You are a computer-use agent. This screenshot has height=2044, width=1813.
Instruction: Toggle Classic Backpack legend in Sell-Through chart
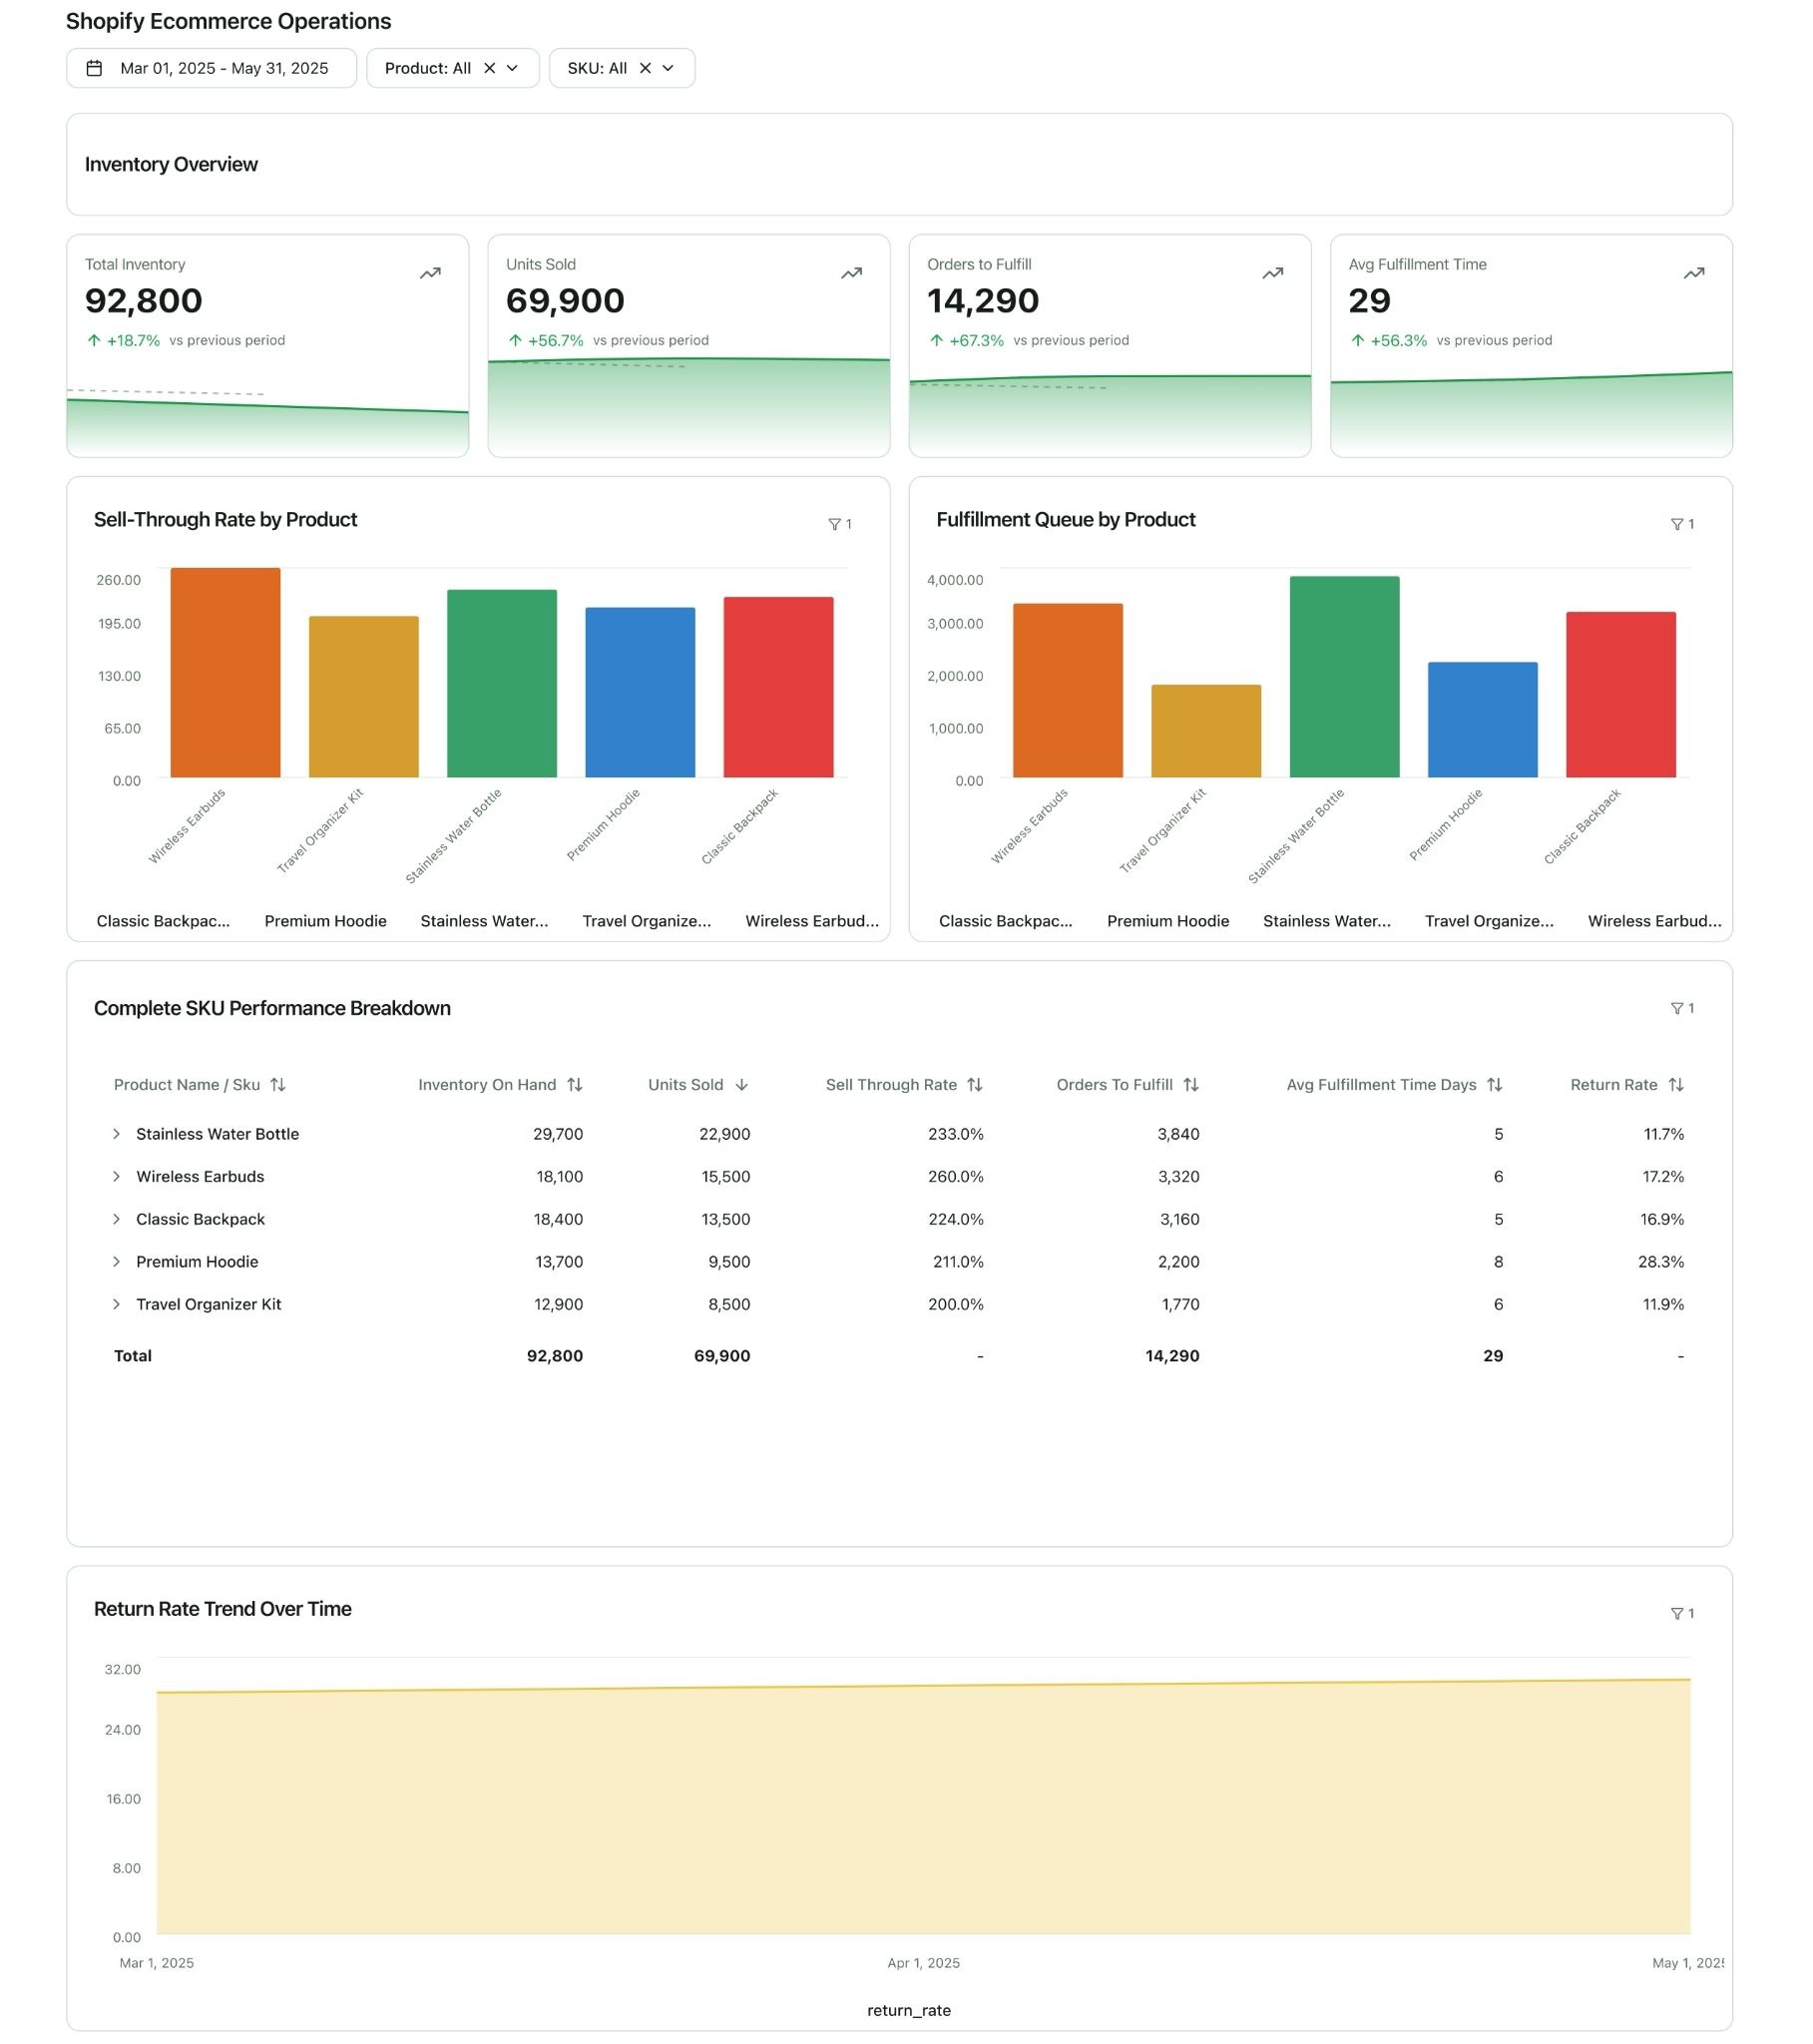[163, 921]
